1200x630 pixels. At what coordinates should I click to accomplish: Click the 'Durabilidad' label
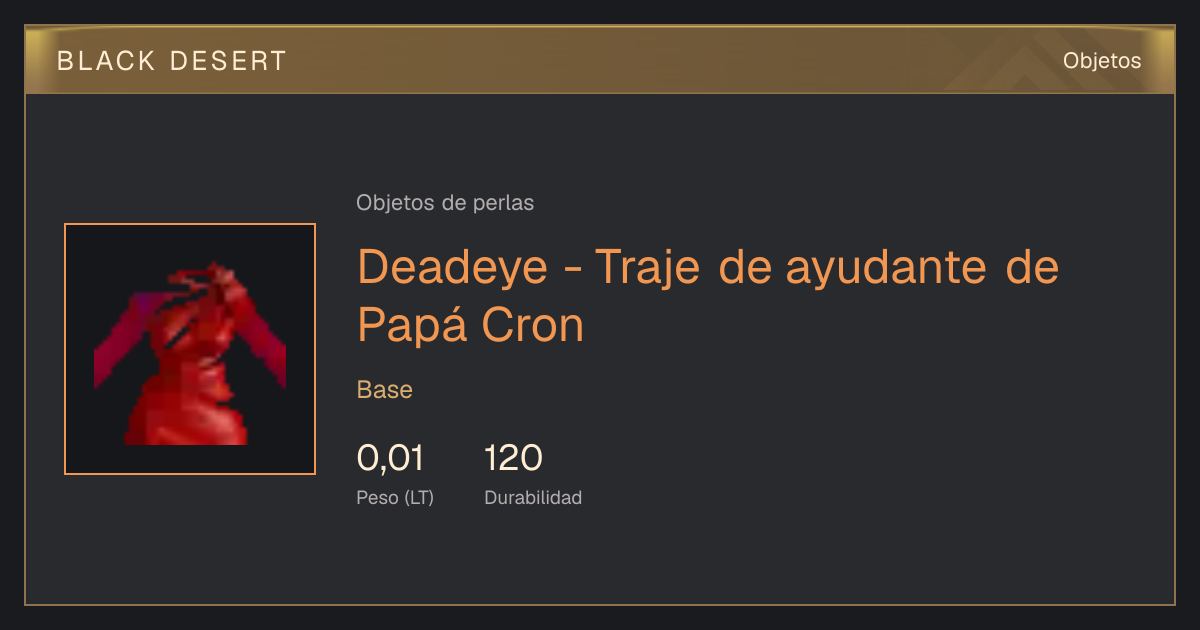tap(533, 498)
